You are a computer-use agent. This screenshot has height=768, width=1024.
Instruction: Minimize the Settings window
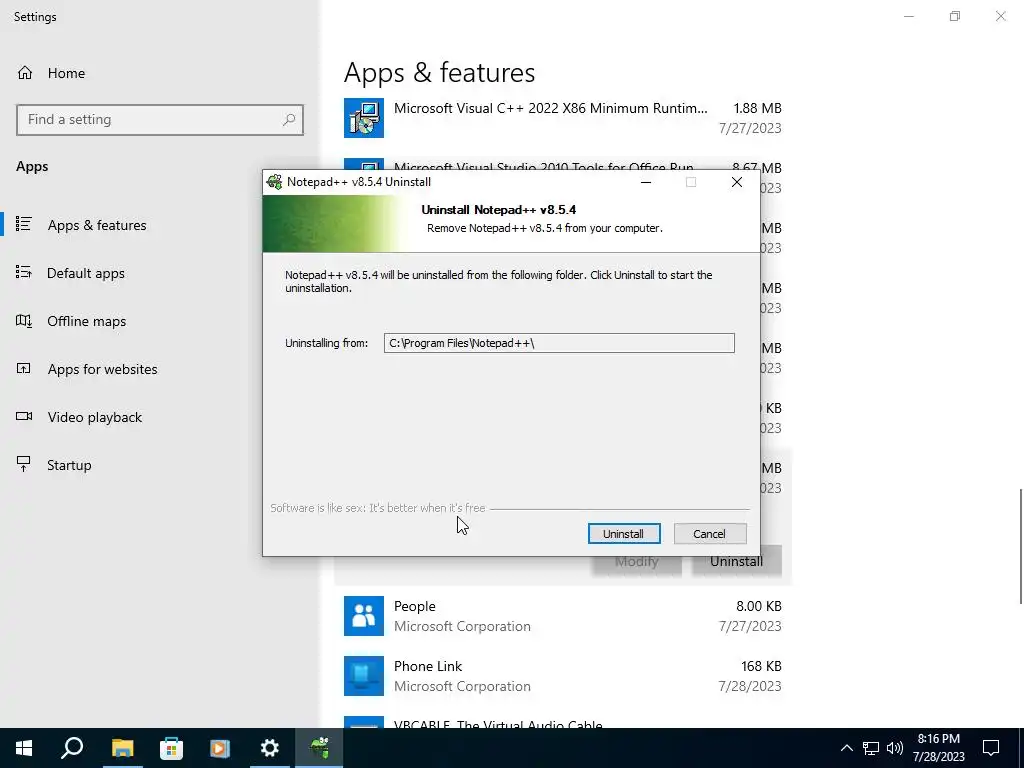909,16
